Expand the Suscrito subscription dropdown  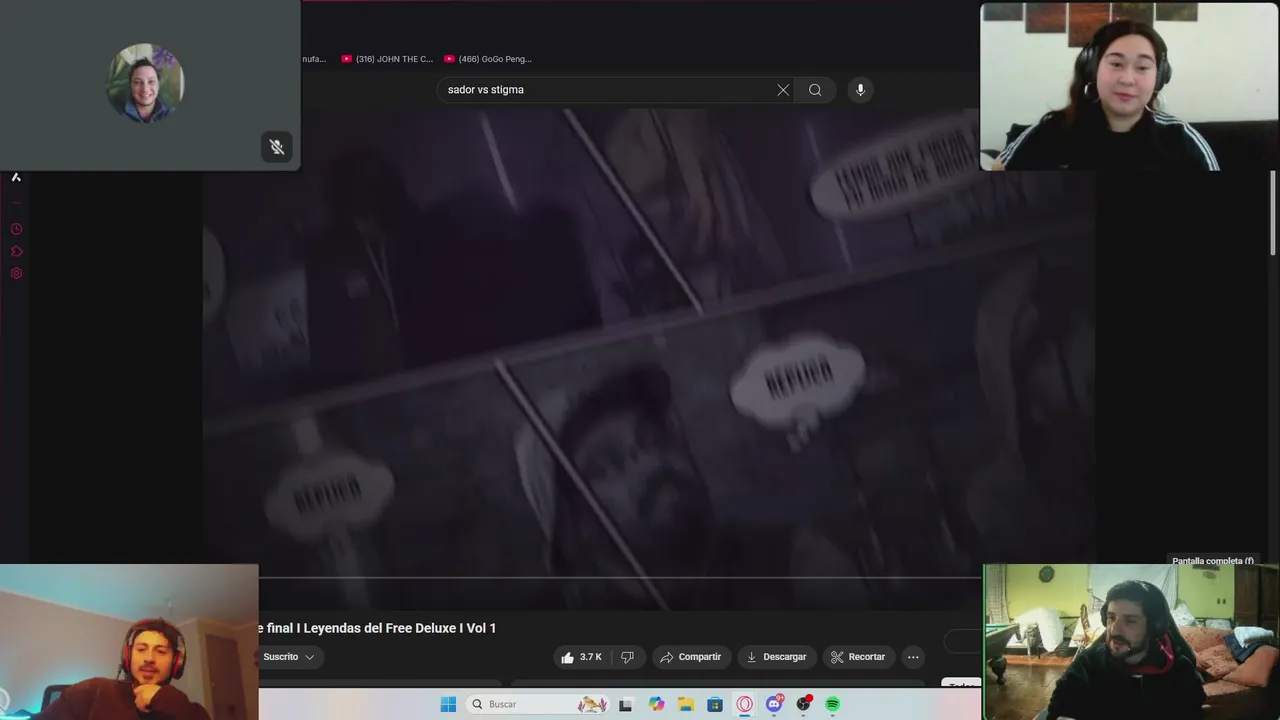click(289, 657)
